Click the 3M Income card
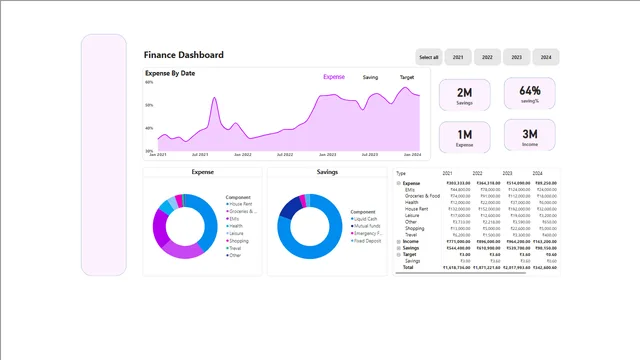Image resolution: width=640 pixels, height=360 pixels. 530,135
